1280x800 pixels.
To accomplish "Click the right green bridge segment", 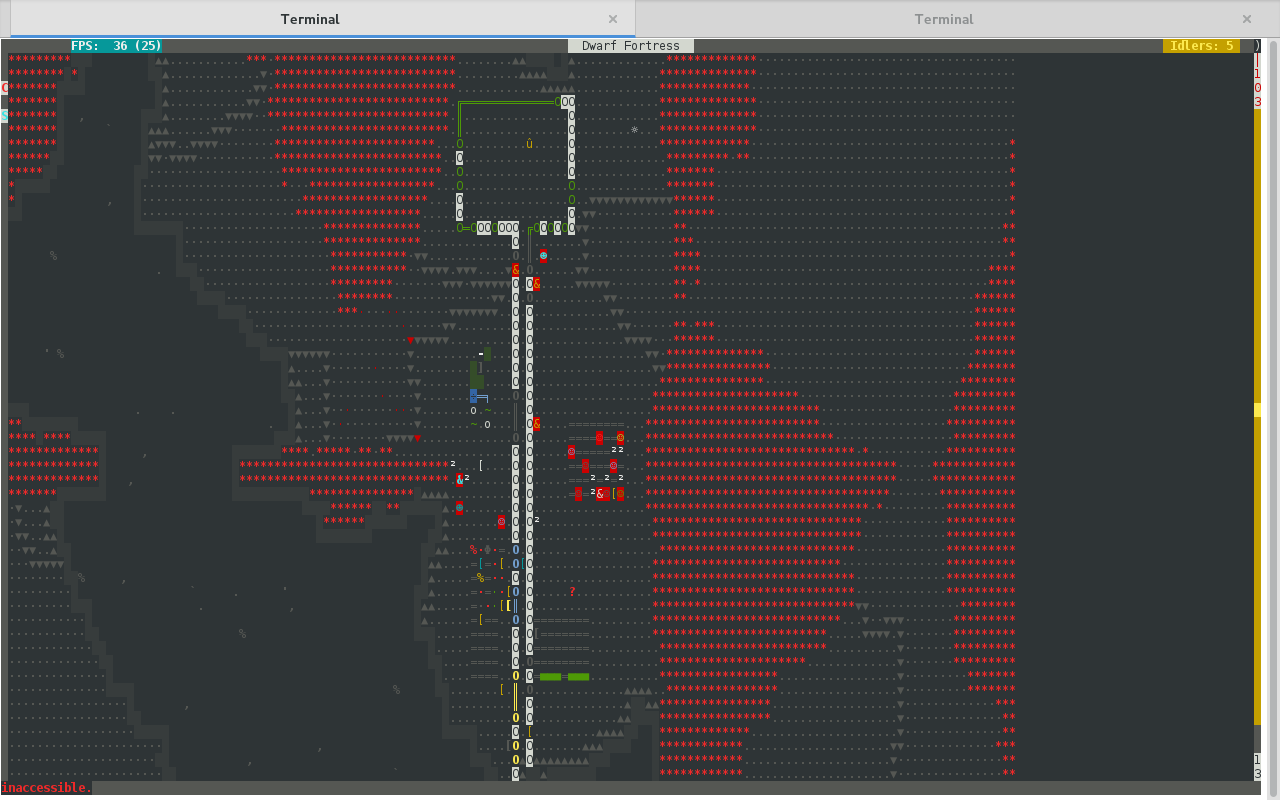I will pyautogui.click(x=579, y=677).
